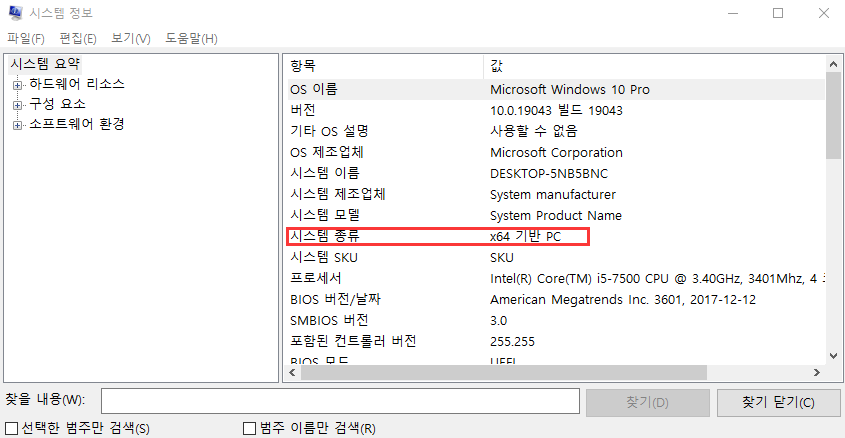The width and height of the screenshot is (845, 438).
Task: Select 시스템 요약 in the tree
Action: pyautogui.click(x=44, y=64)
